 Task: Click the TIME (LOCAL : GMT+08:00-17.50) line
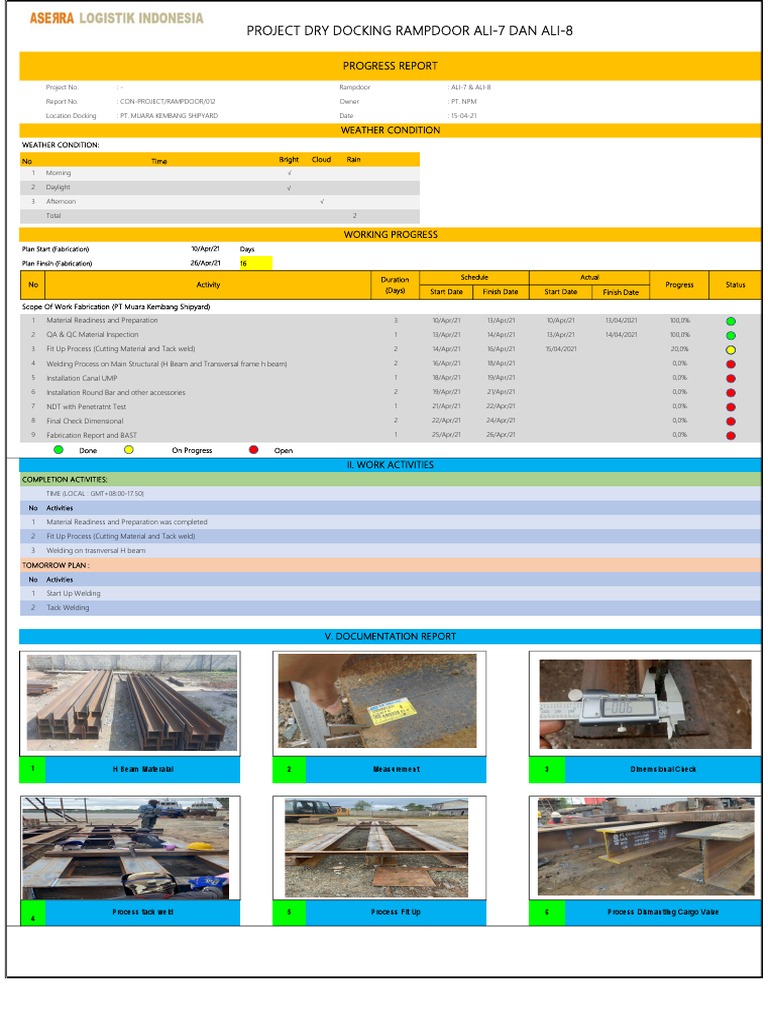[95, 494]
